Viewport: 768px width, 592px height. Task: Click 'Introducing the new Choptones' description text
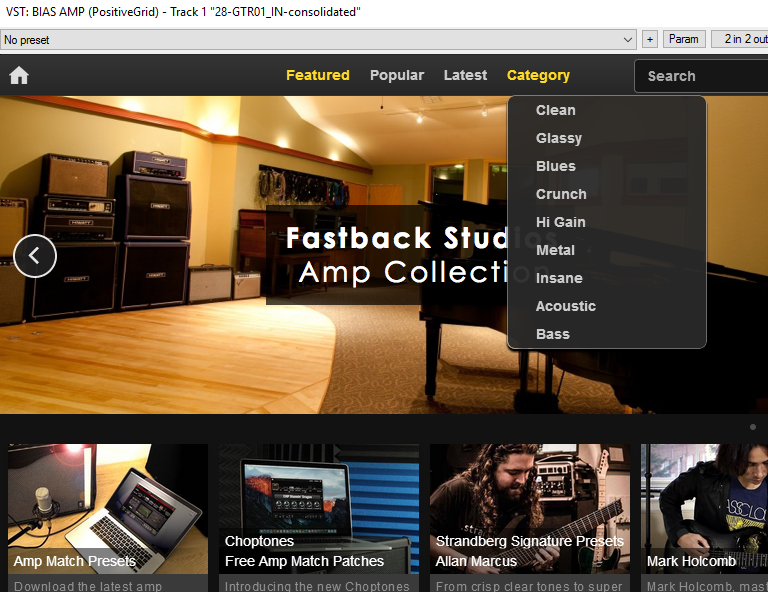(317, 586)
